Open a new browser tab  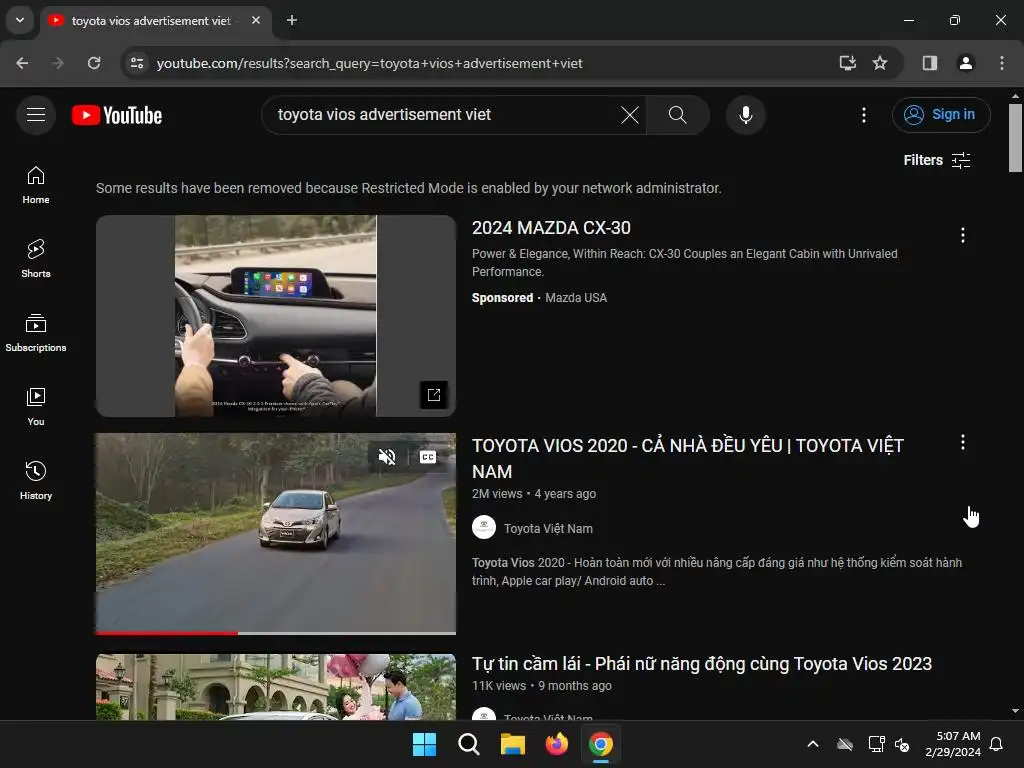[292, 20]
